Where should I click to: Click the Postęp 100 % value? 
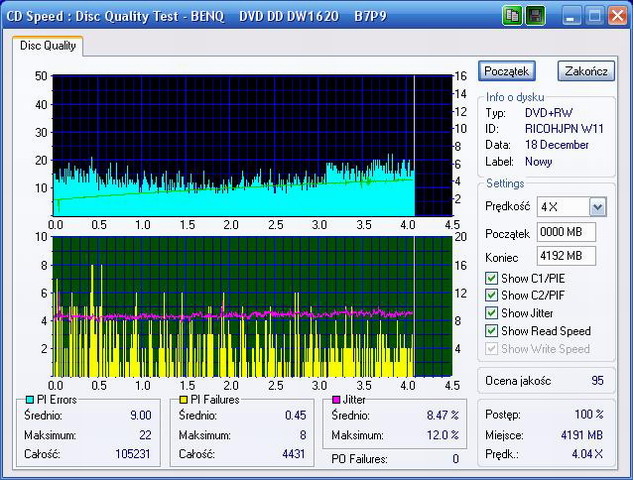pos(589,414)
